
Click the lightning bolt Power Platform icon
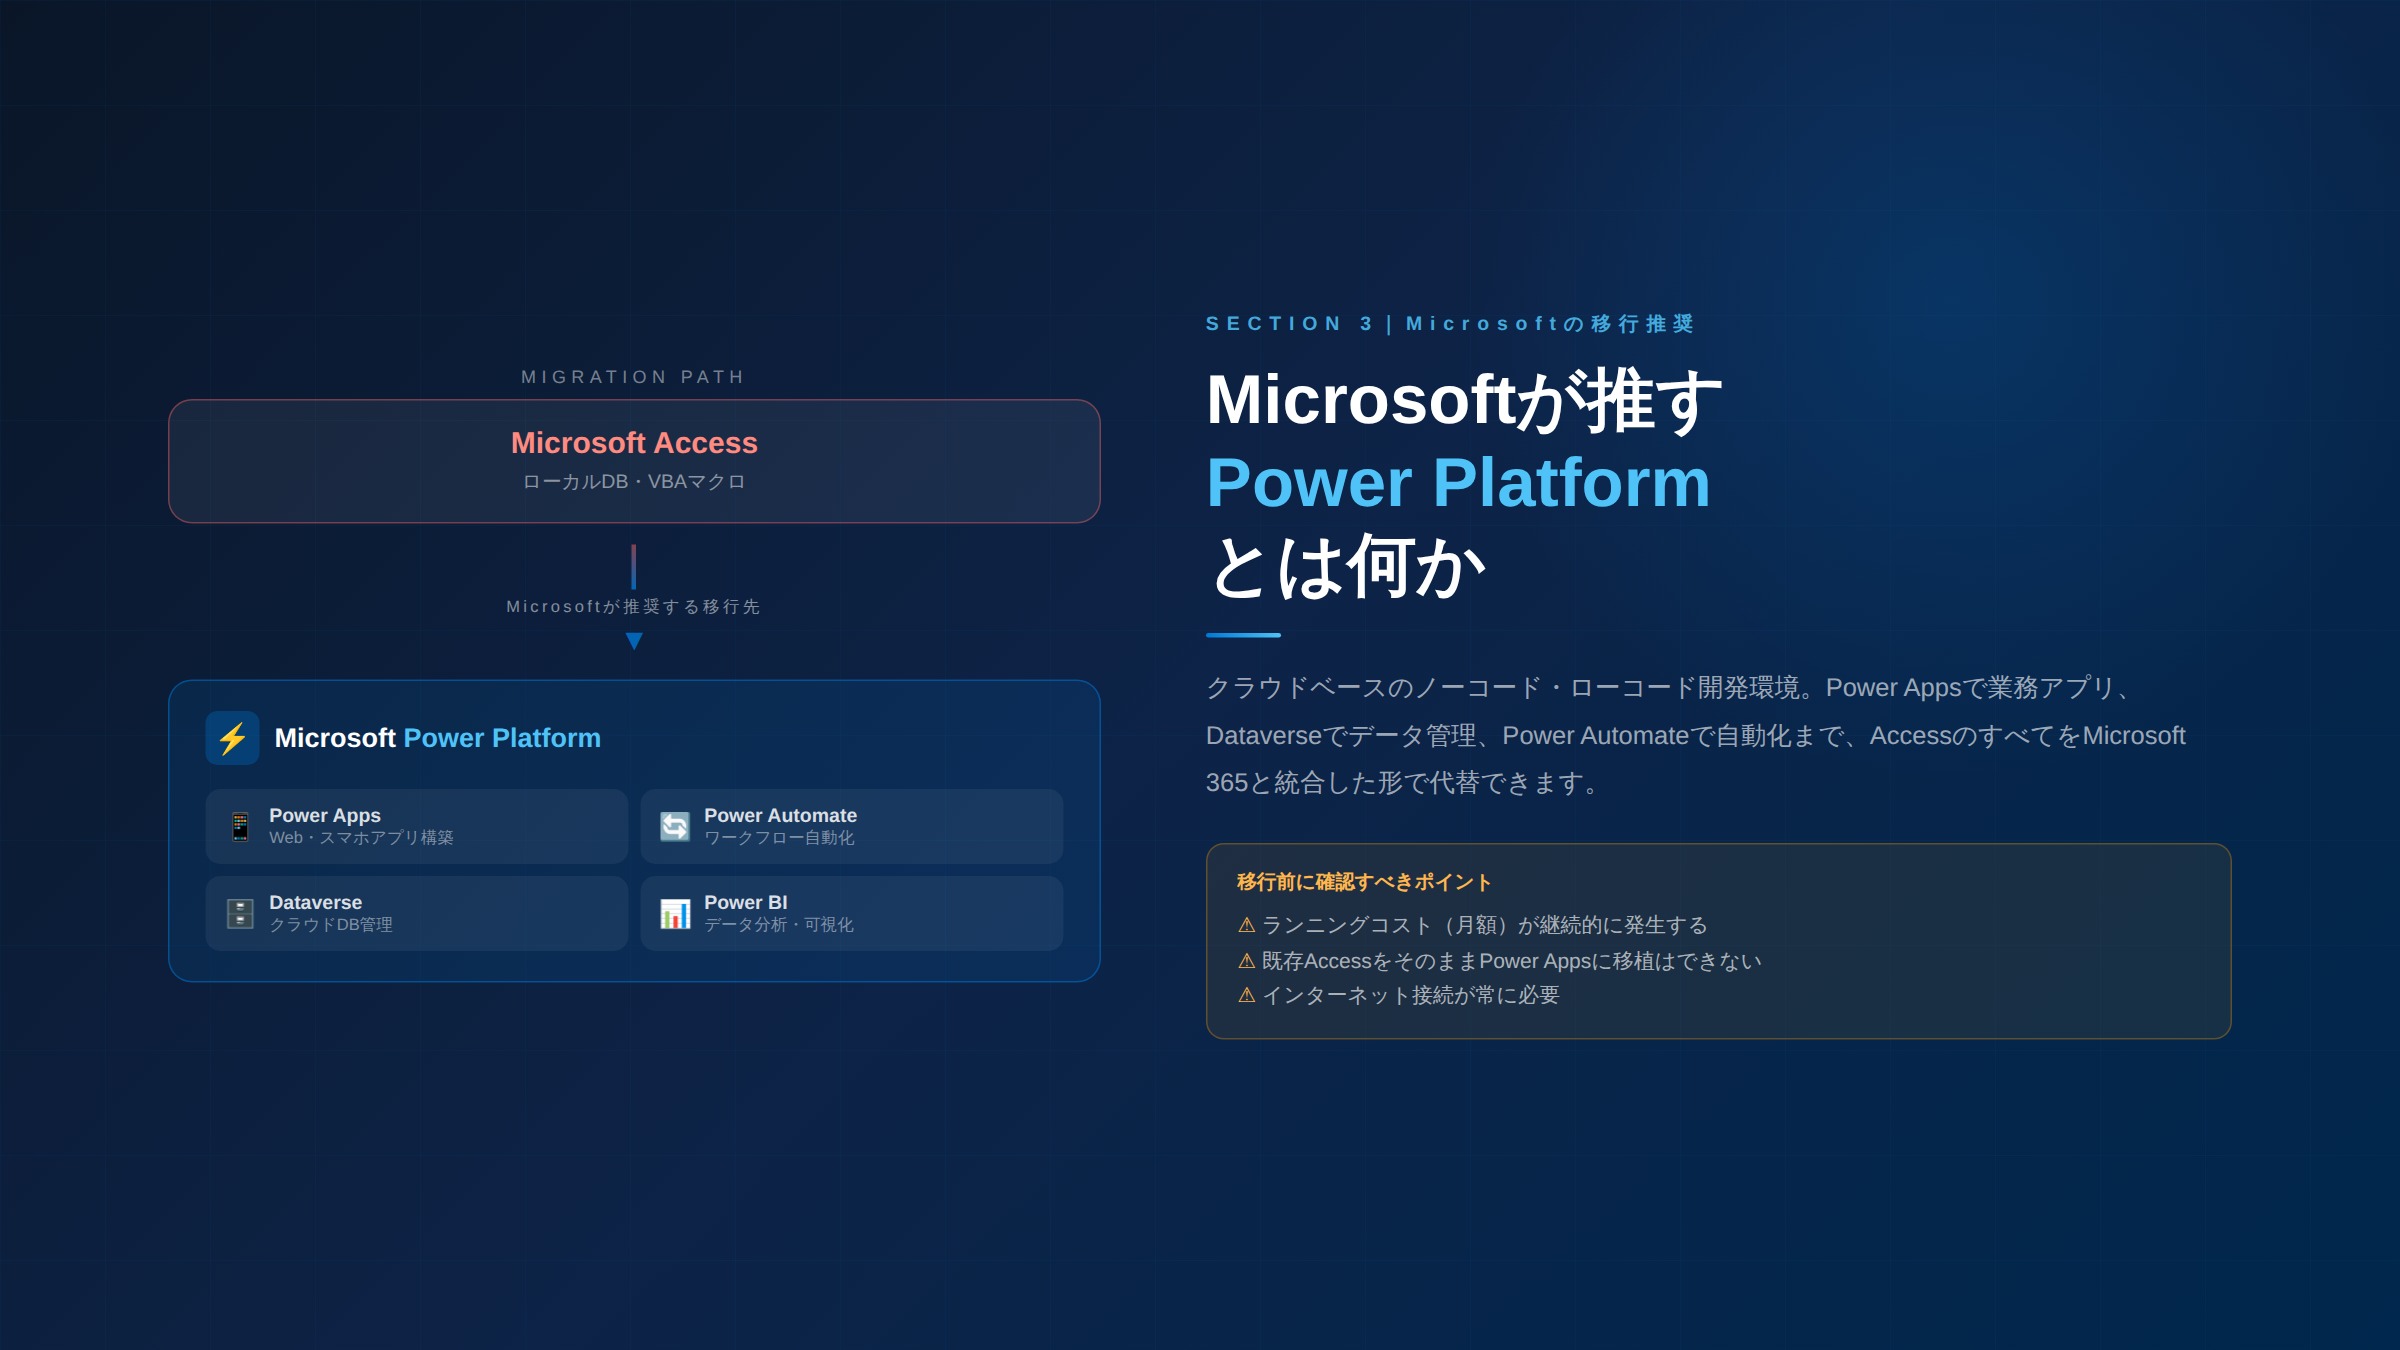click(233, 738)
